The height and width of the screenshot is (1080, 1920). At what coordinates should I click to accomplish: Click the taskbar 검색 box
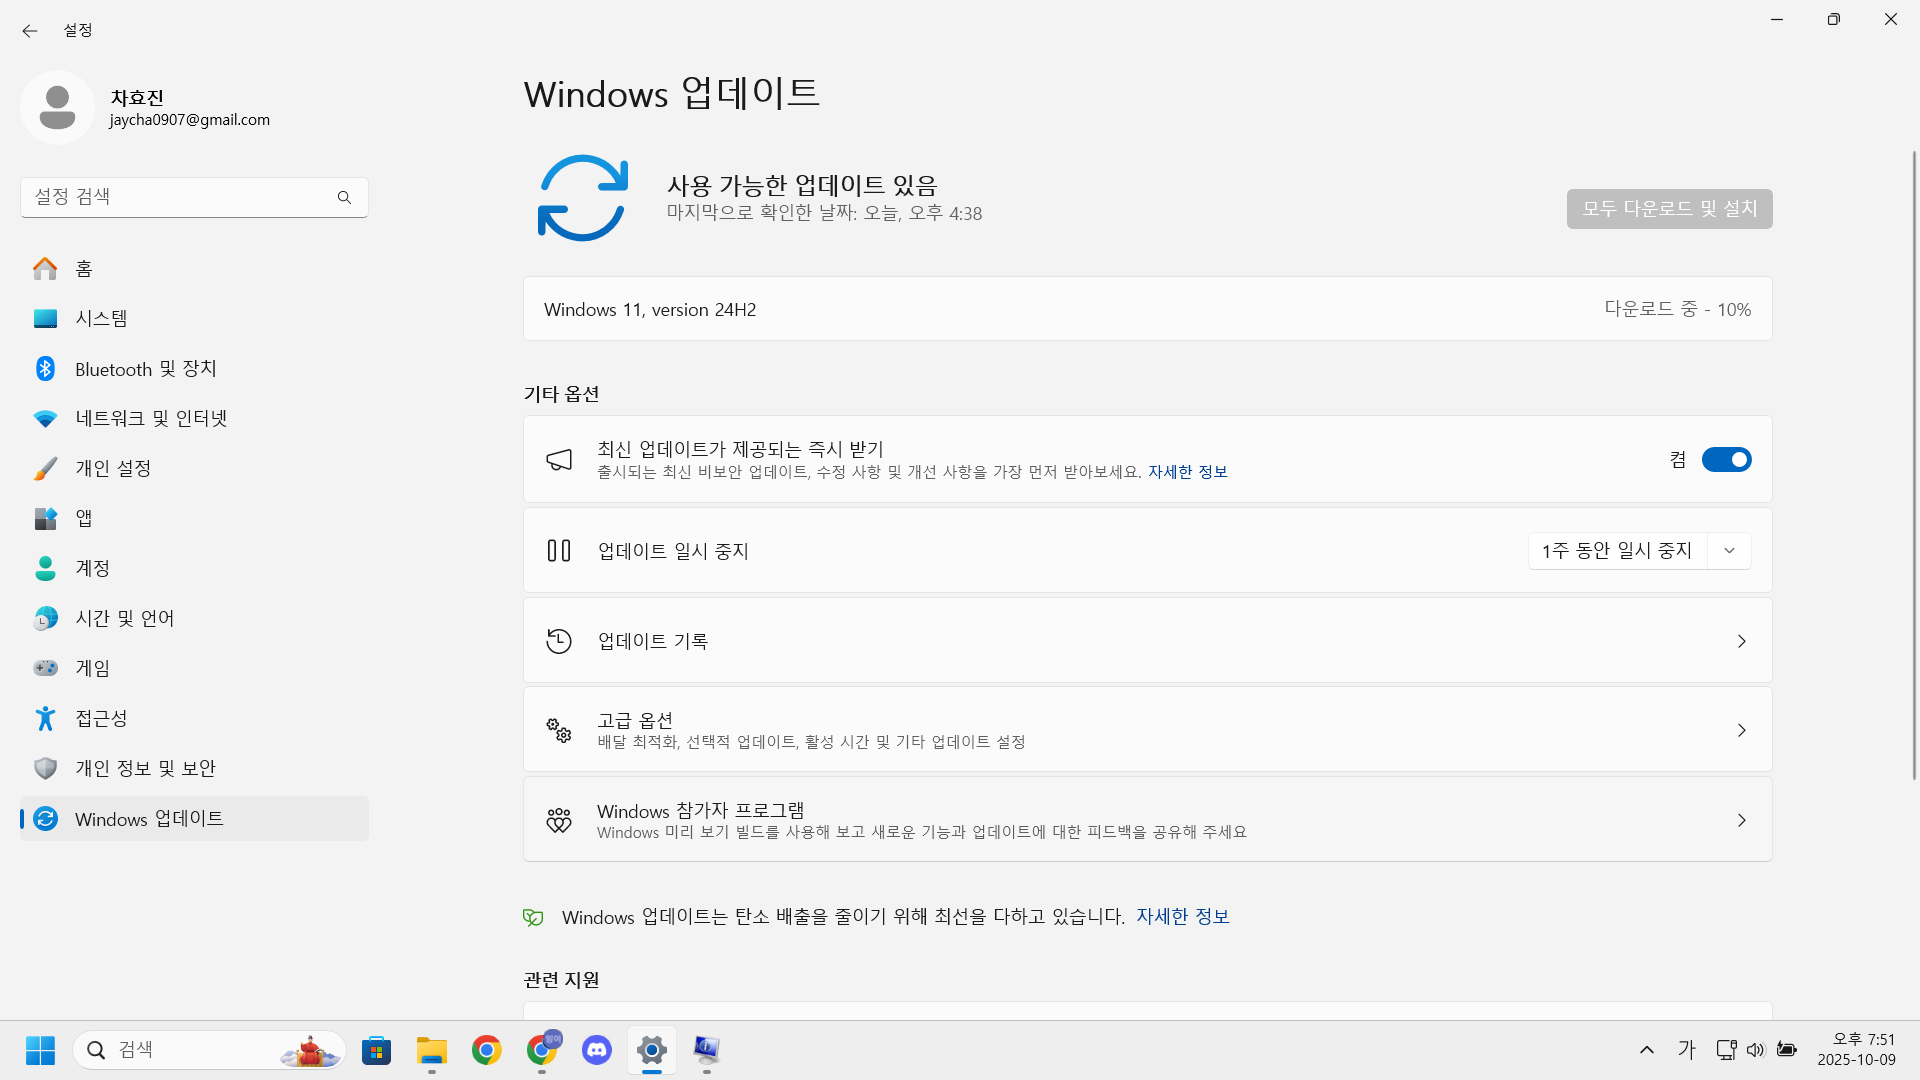[x=209, y=1050]
